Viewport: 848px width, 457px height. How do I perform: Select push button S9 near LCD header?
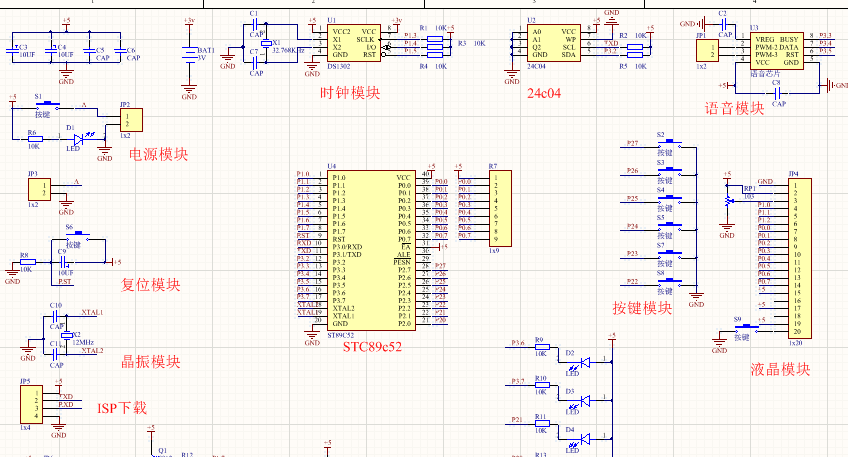click(x=746, y=327)
